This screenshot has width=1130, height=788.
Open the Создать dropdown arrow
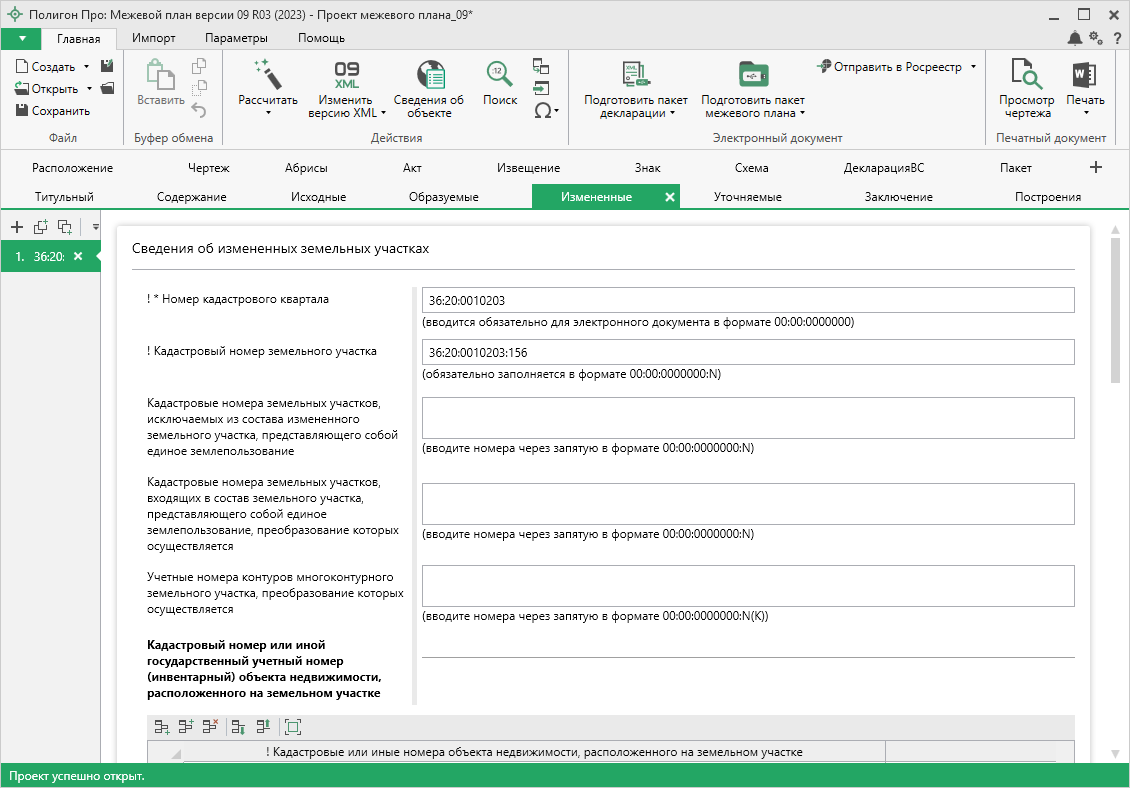pos(86,67)
